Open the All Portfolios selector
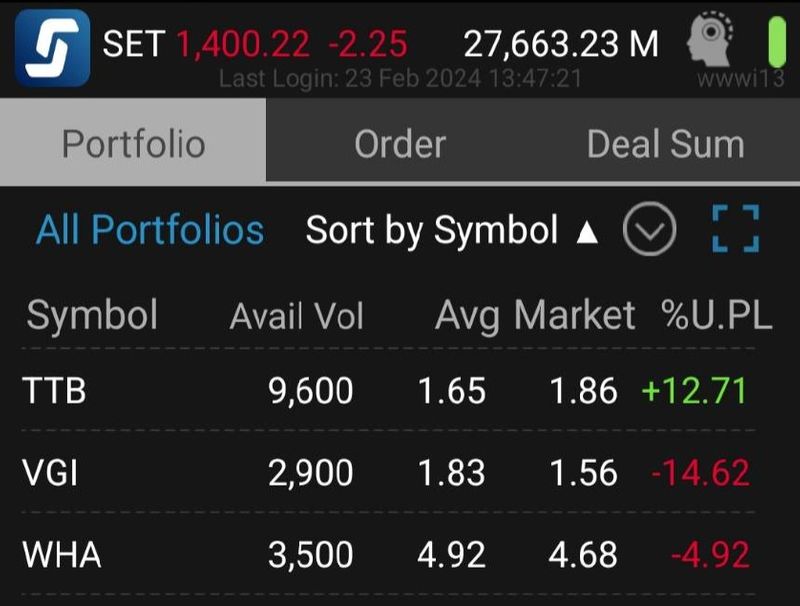This screenshot has width=800, height=606. (x=150, y=231)
